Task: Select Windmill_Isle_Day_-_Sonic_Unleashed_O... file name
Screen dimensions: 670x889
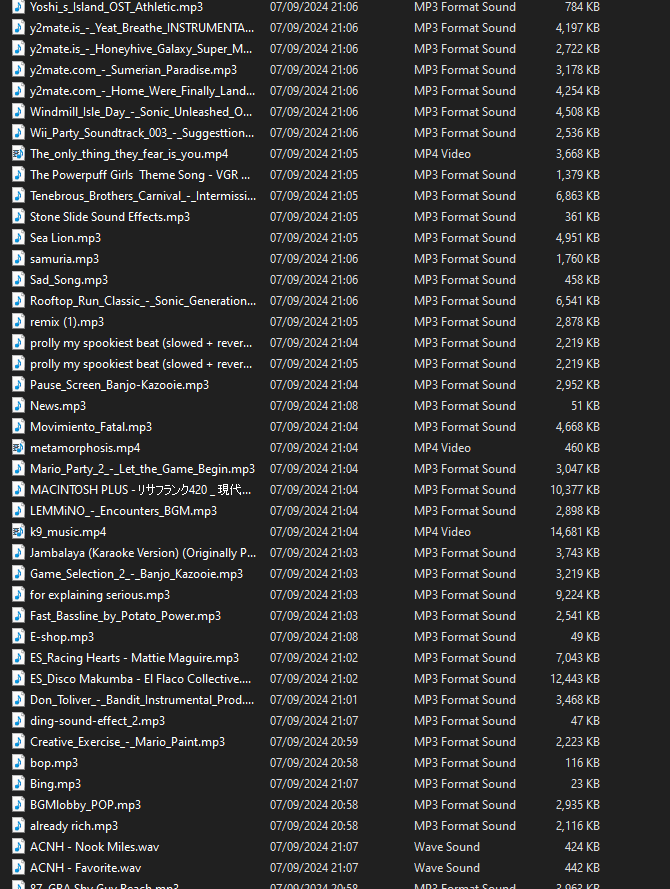Action: pyautogui.click(x=141, y=112)
